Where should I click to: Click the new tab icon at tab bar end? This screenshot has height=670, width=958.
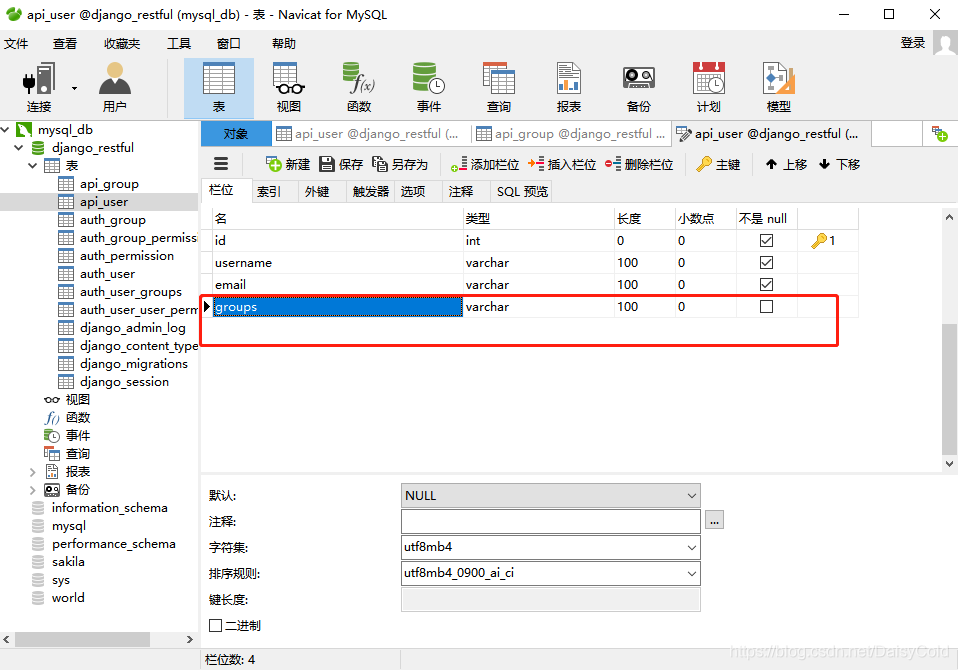tap(940, 134)
